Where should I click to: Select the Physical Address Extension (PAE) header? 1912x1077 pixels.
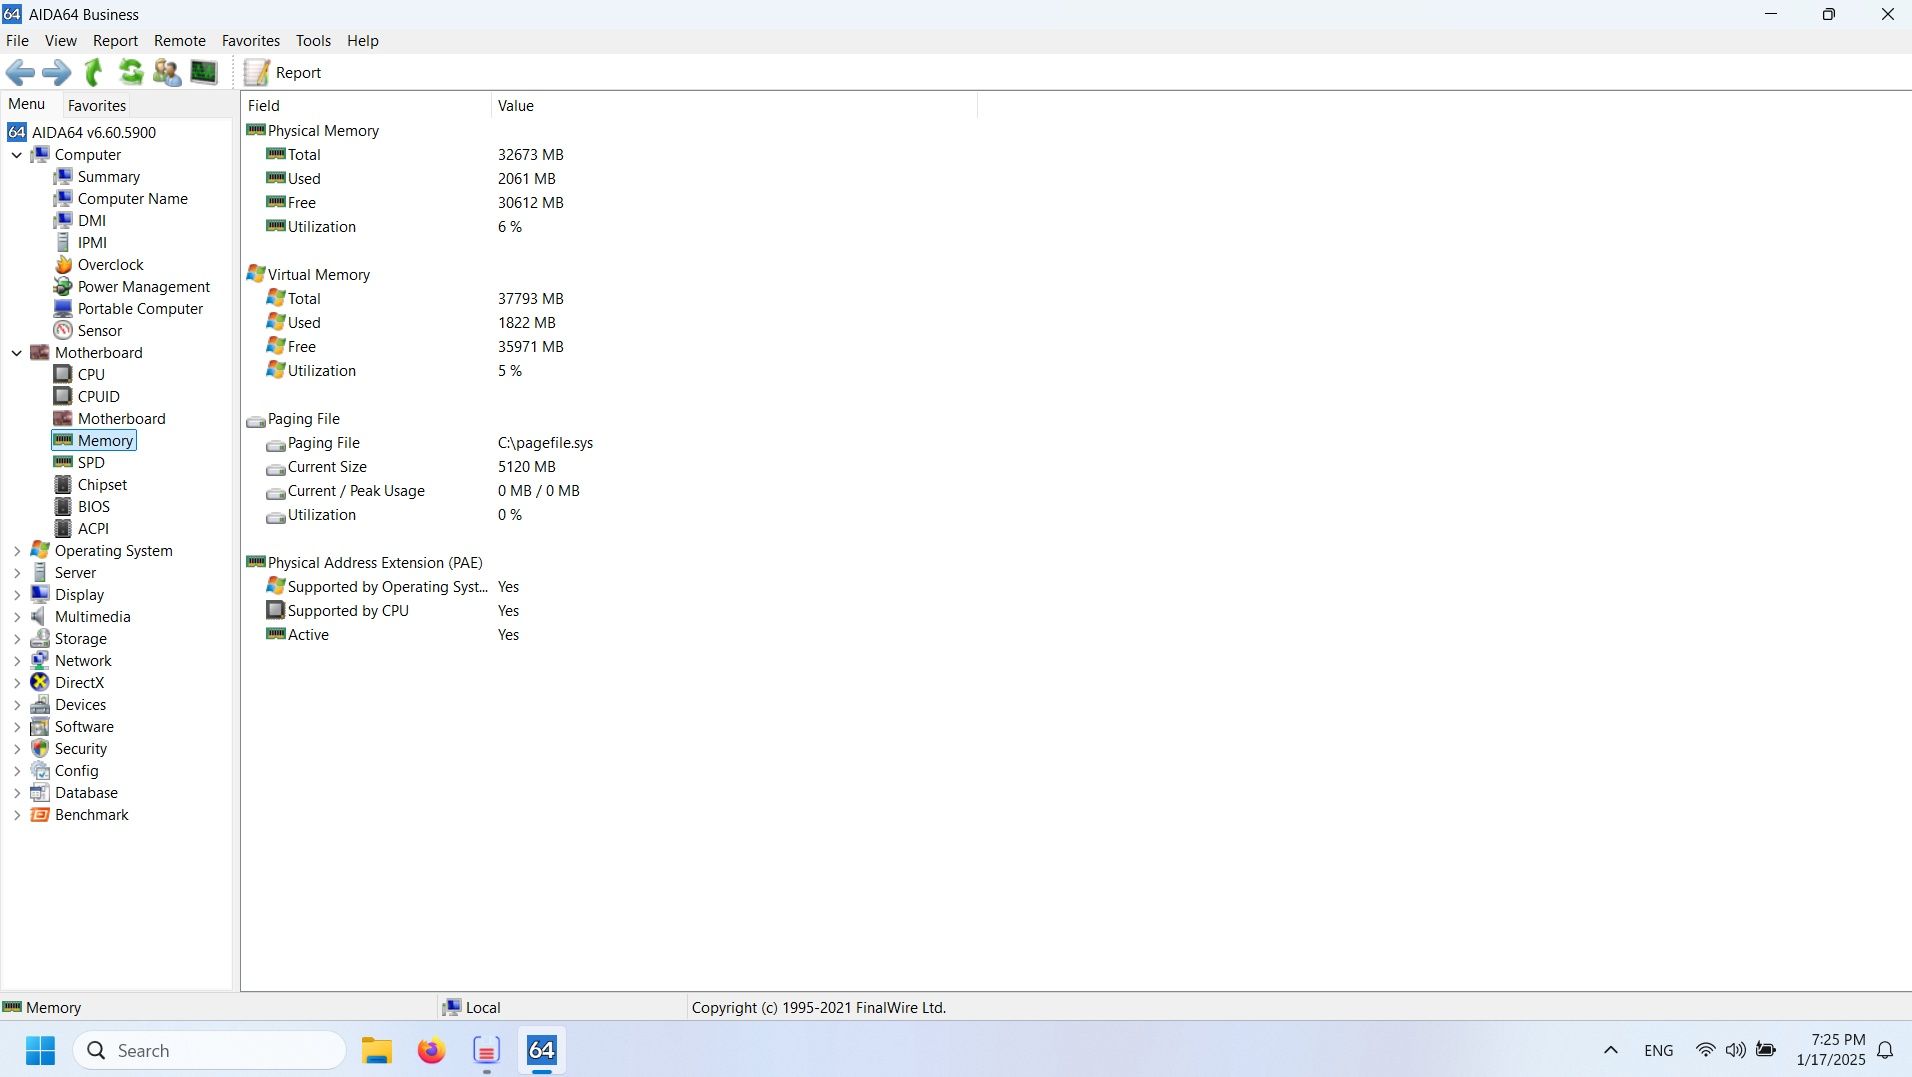(x=375, y=563)
